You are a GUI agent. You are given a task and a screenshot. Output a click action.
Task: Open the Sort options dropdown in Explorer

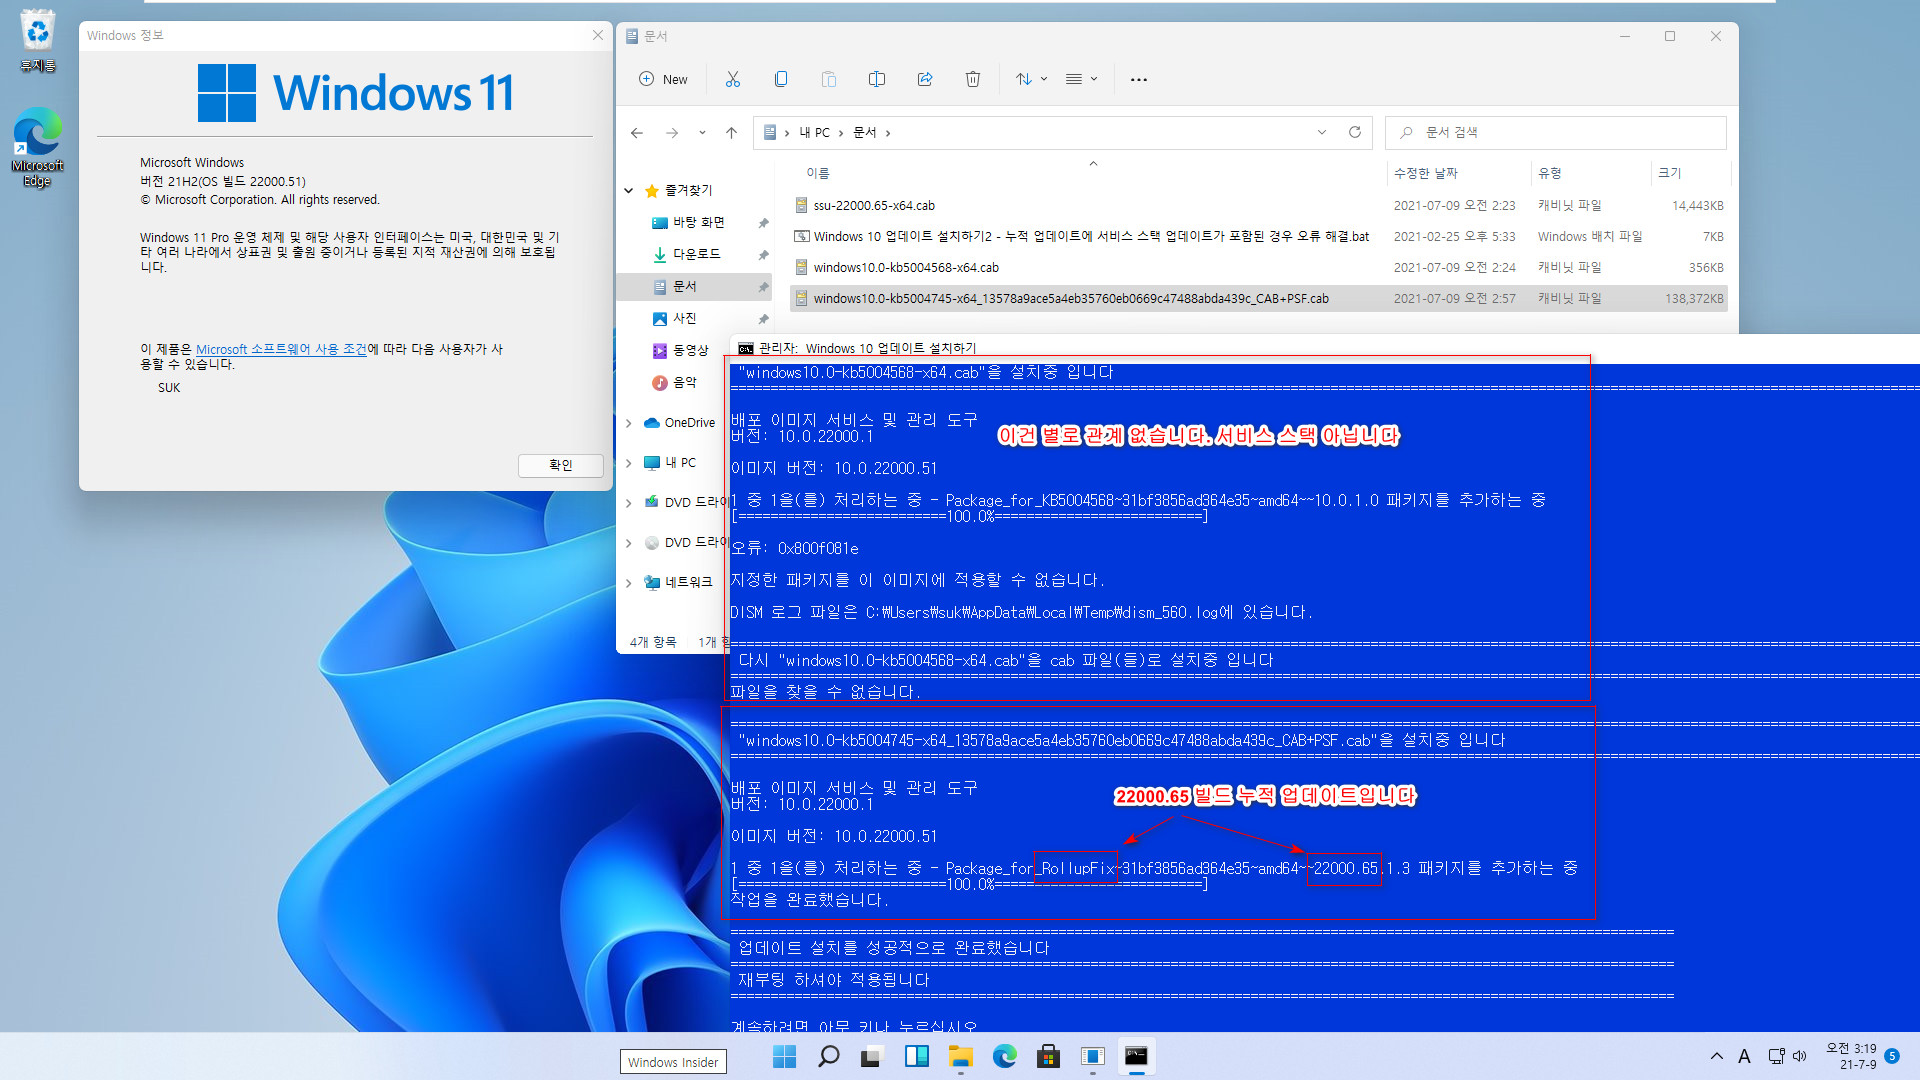[1031, 79]
